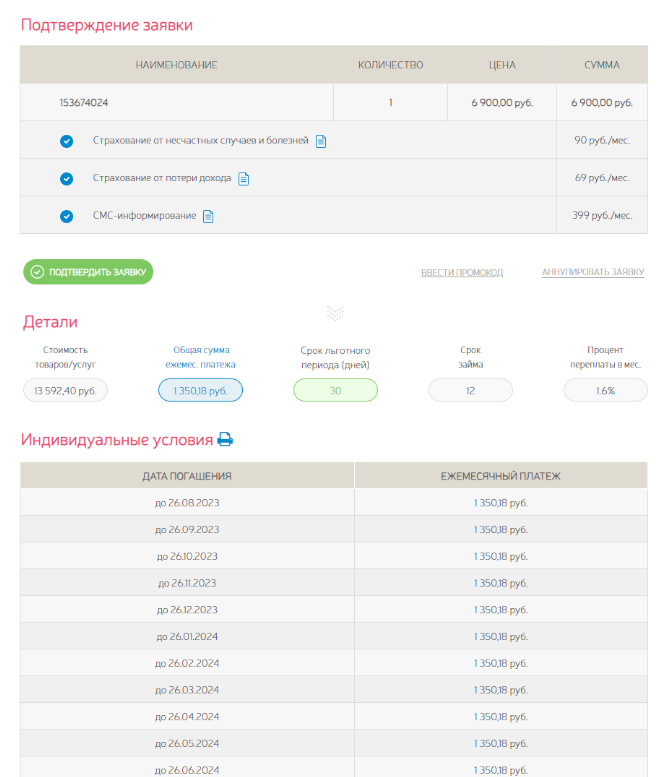
Task: Select the 1 350,18 руб. monthly payment pill
Action: 201,390
